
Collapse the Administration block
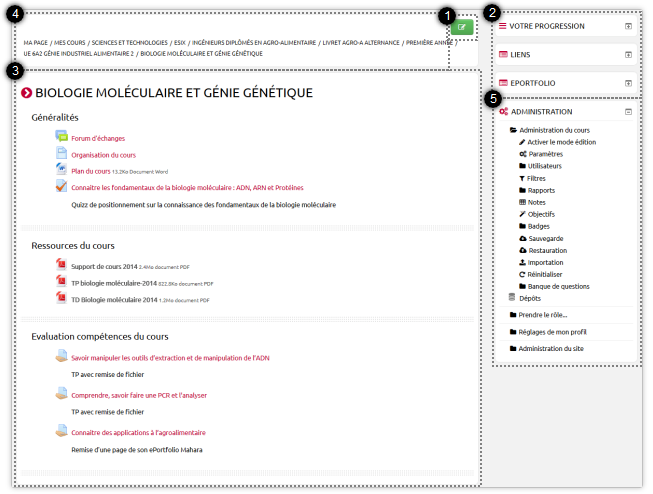[x=628, y=112]
